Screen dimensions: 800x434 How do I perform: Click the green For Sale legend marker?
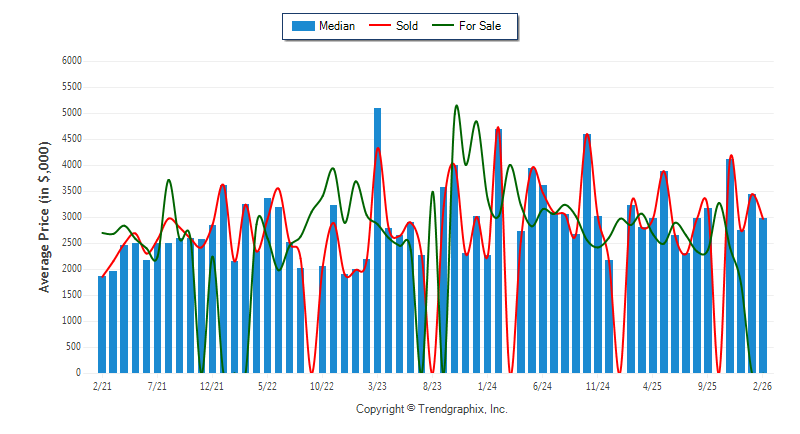(x=442, y=26)
